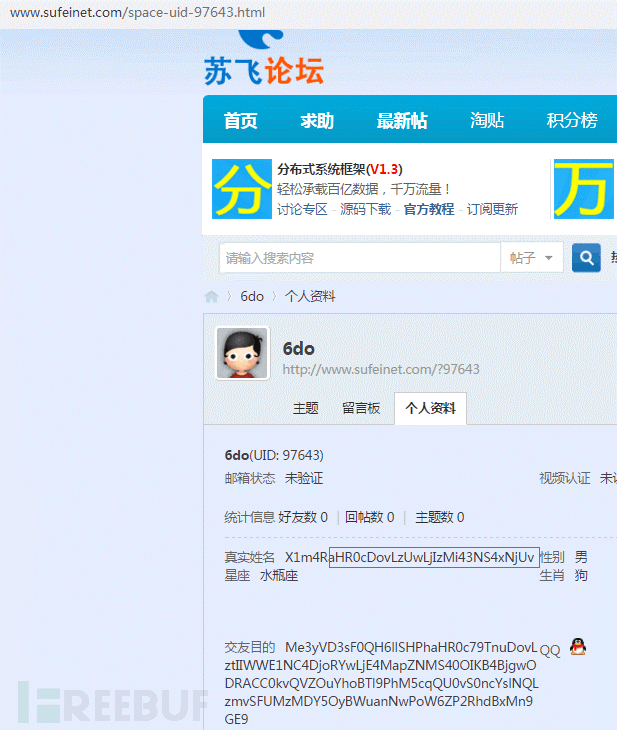This screenshot has height=730, width=617.
Task: Click the 未验证 email status value
Action: (304, 478)
